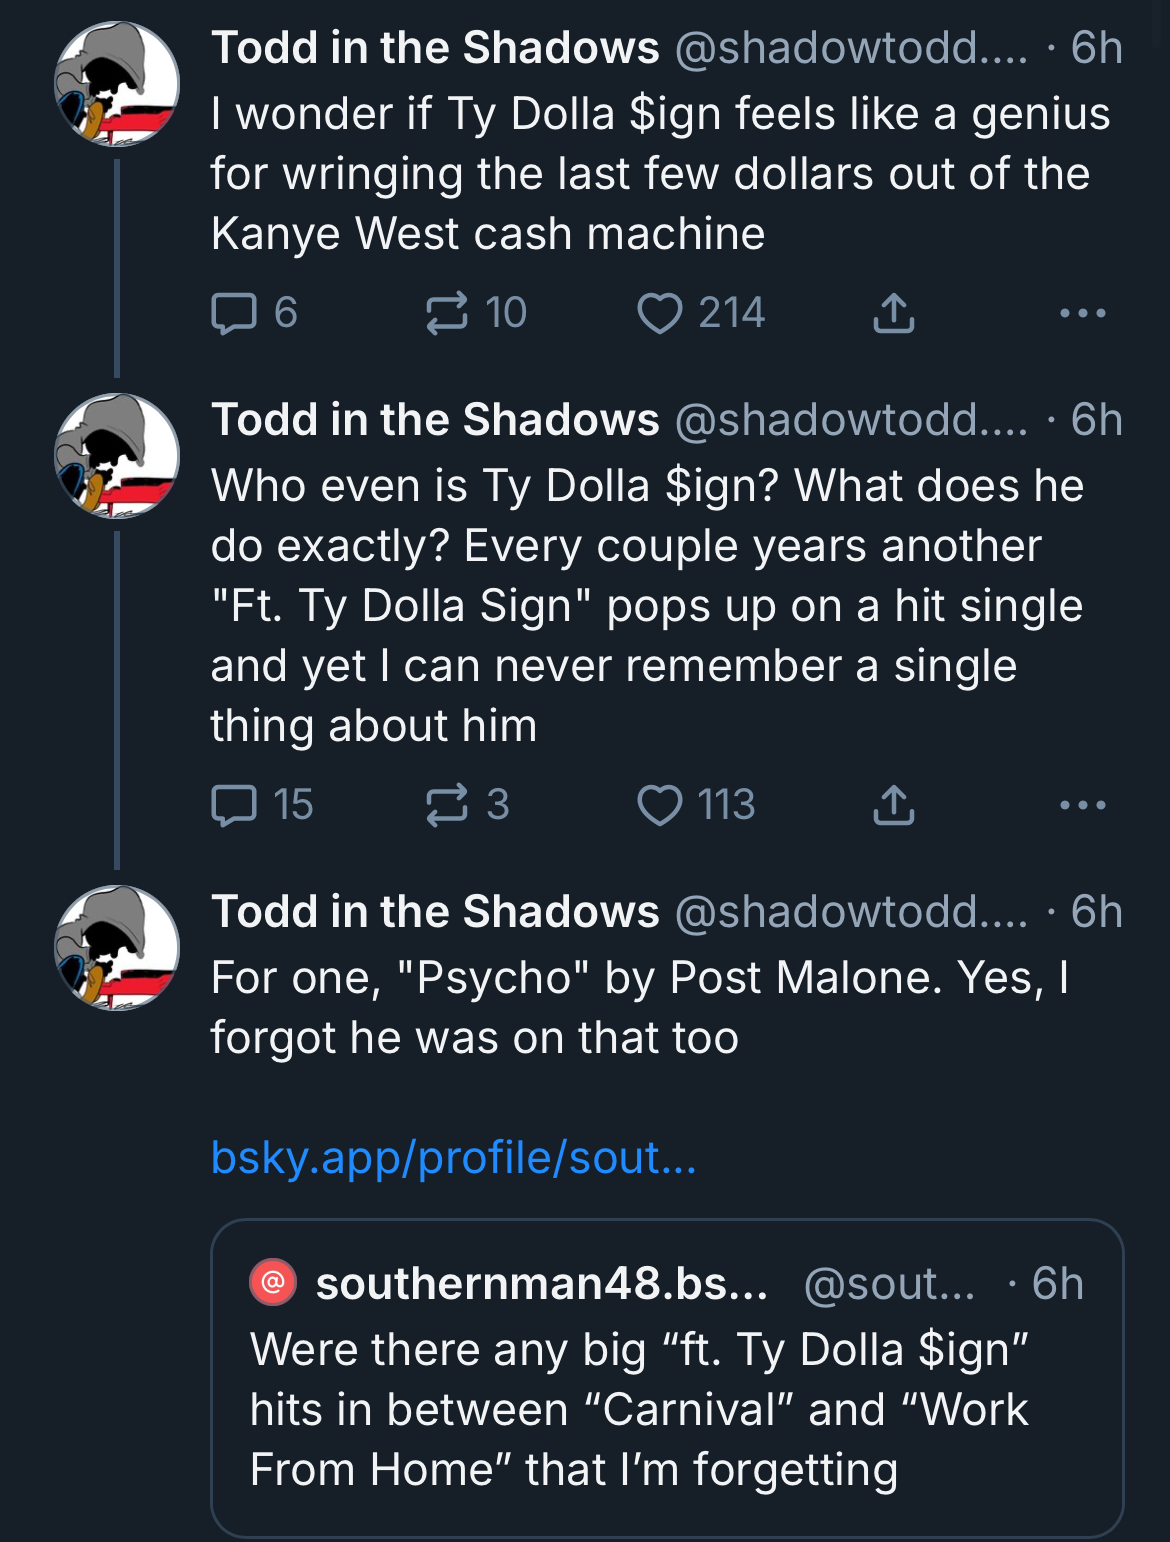The width and height of the screenshot is (1170, 1542).
Task: Open the southernman48 red avatar in the quote
Action: click(x=272, y=1282)
